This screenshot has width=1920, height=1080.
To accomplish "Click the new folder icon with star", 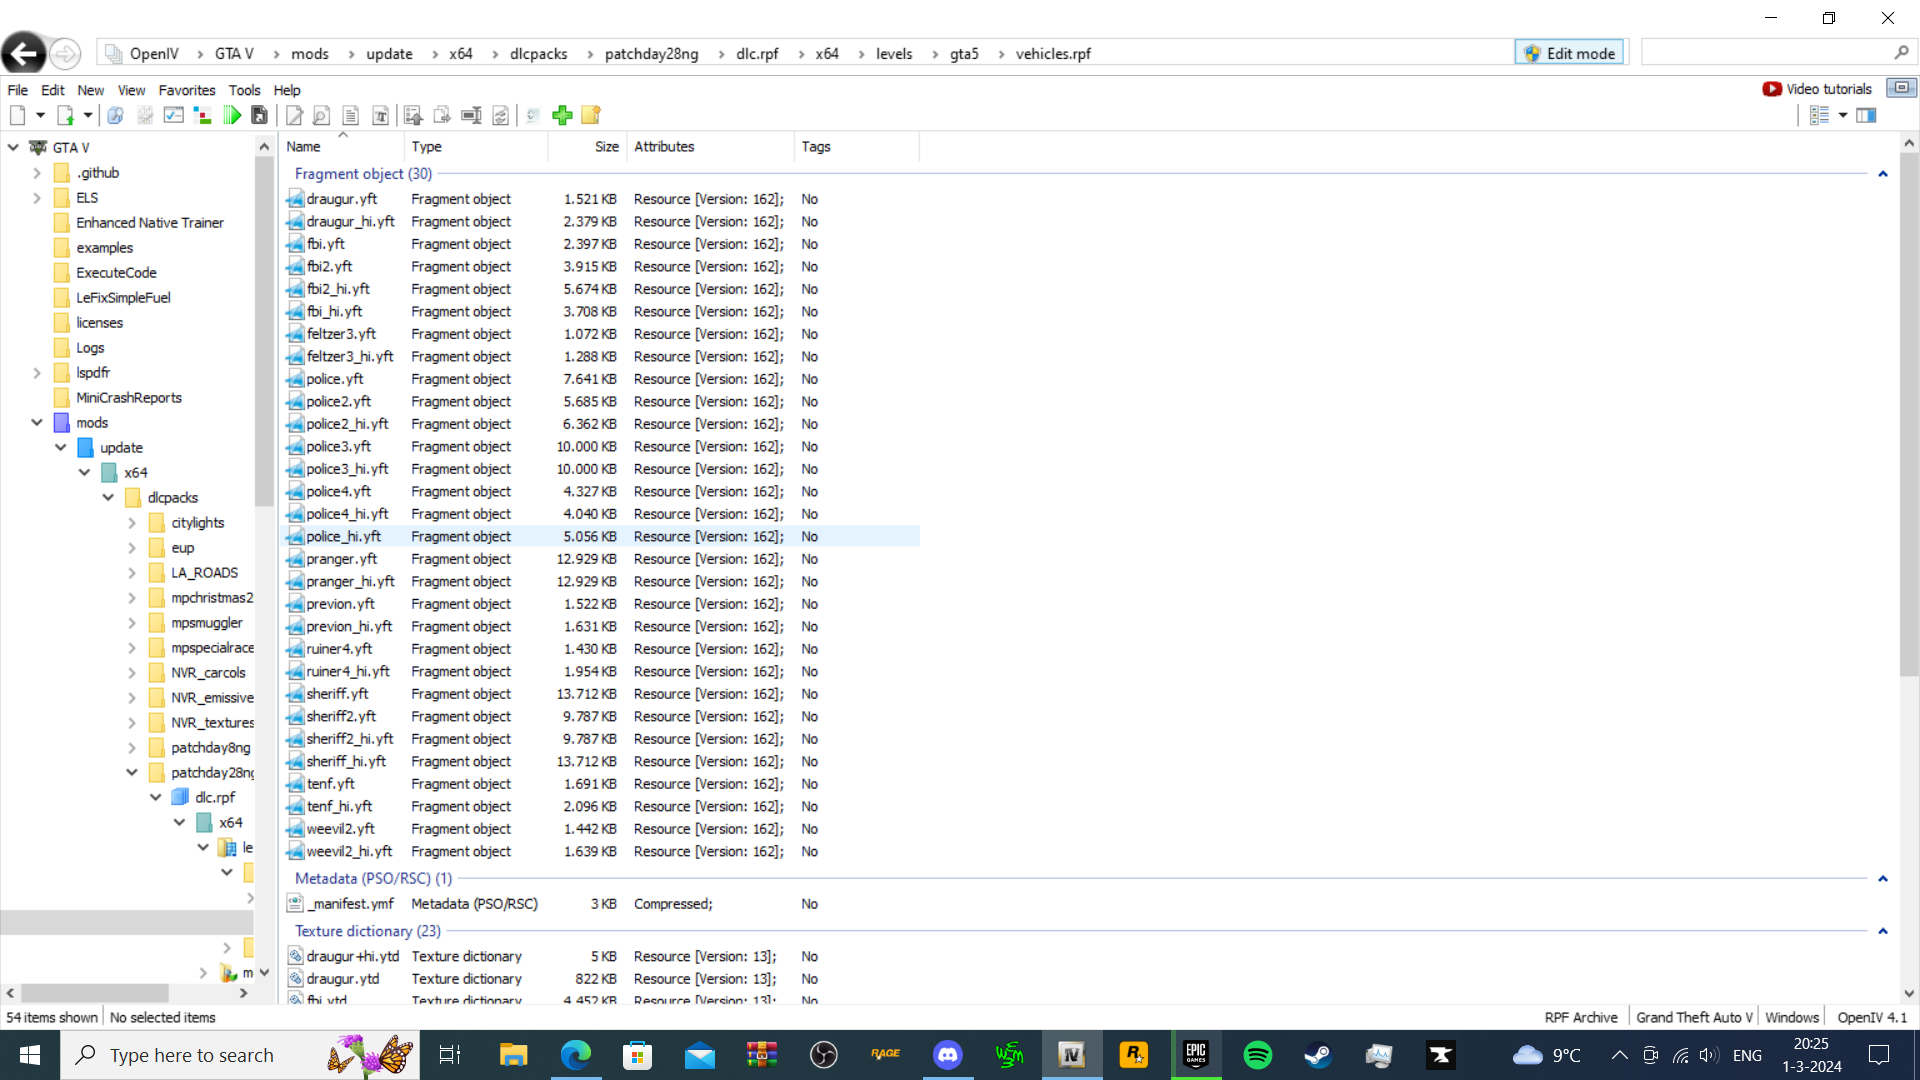I will (x=591, y=115).
